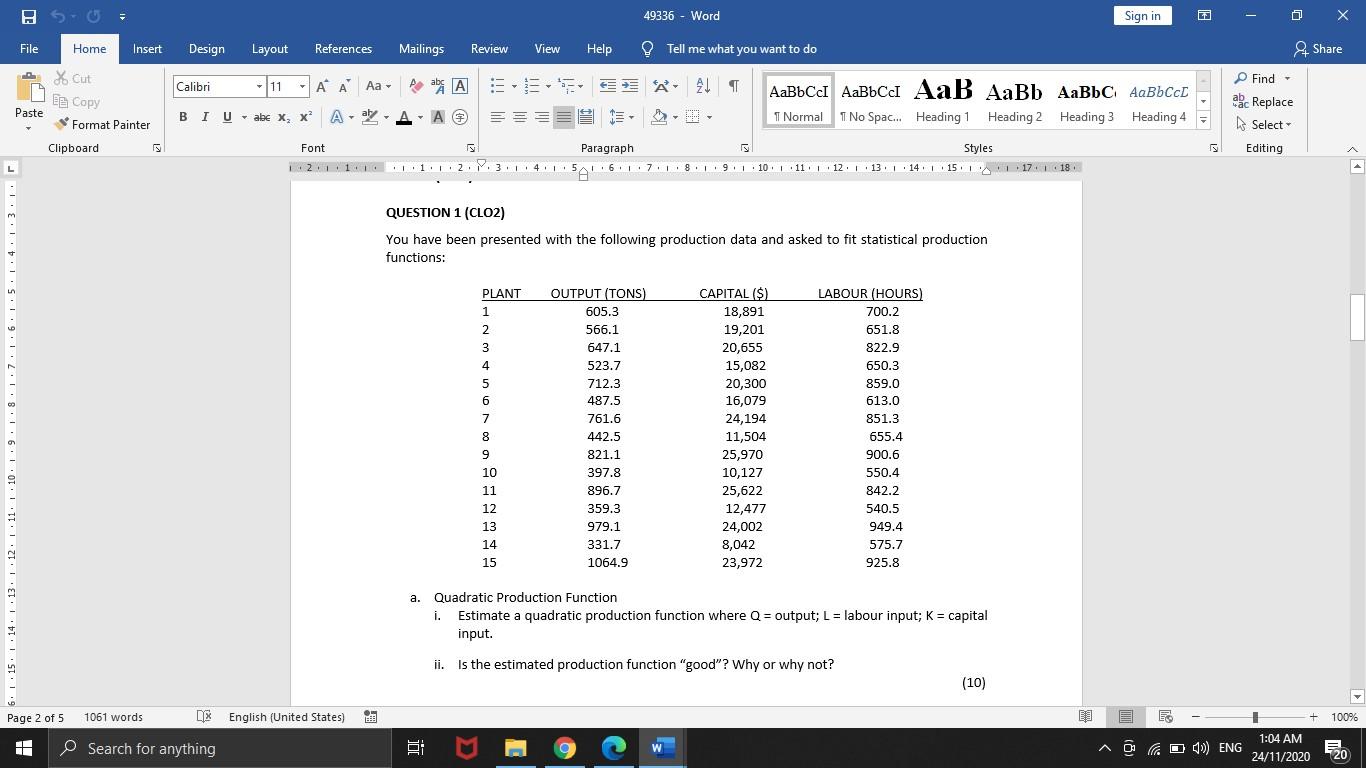Toggle the Show/Hide paragraph marks
The width and height of the screenshot is (1366, 768).
coord(733,87)
